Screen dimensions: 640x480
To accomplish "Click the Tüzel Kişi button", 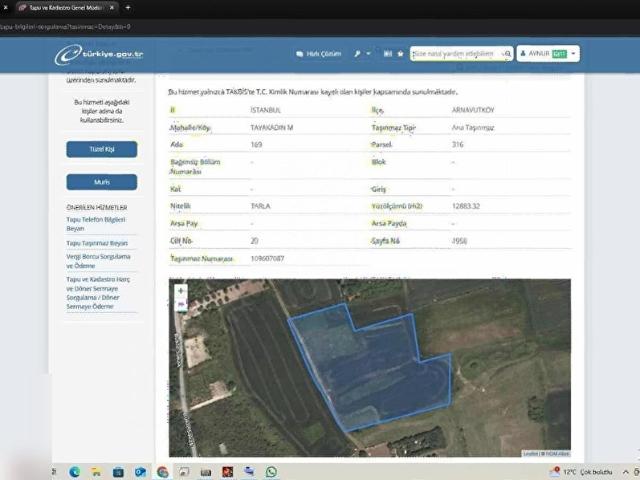I will [x=101, y=149].
